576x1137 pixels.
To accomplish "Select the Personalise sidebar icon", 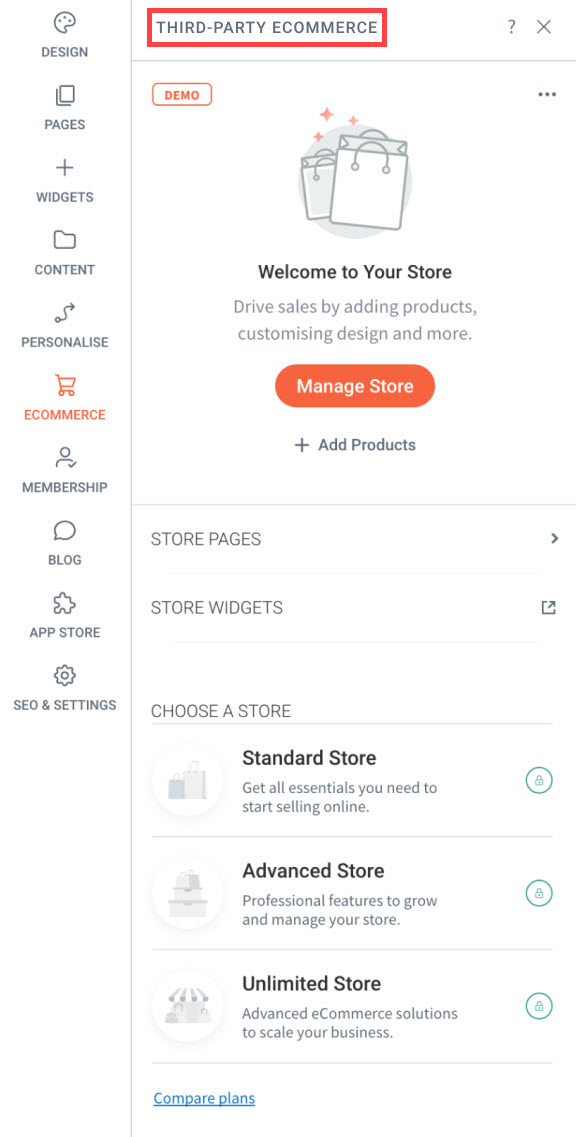I will tap(64, 312).
